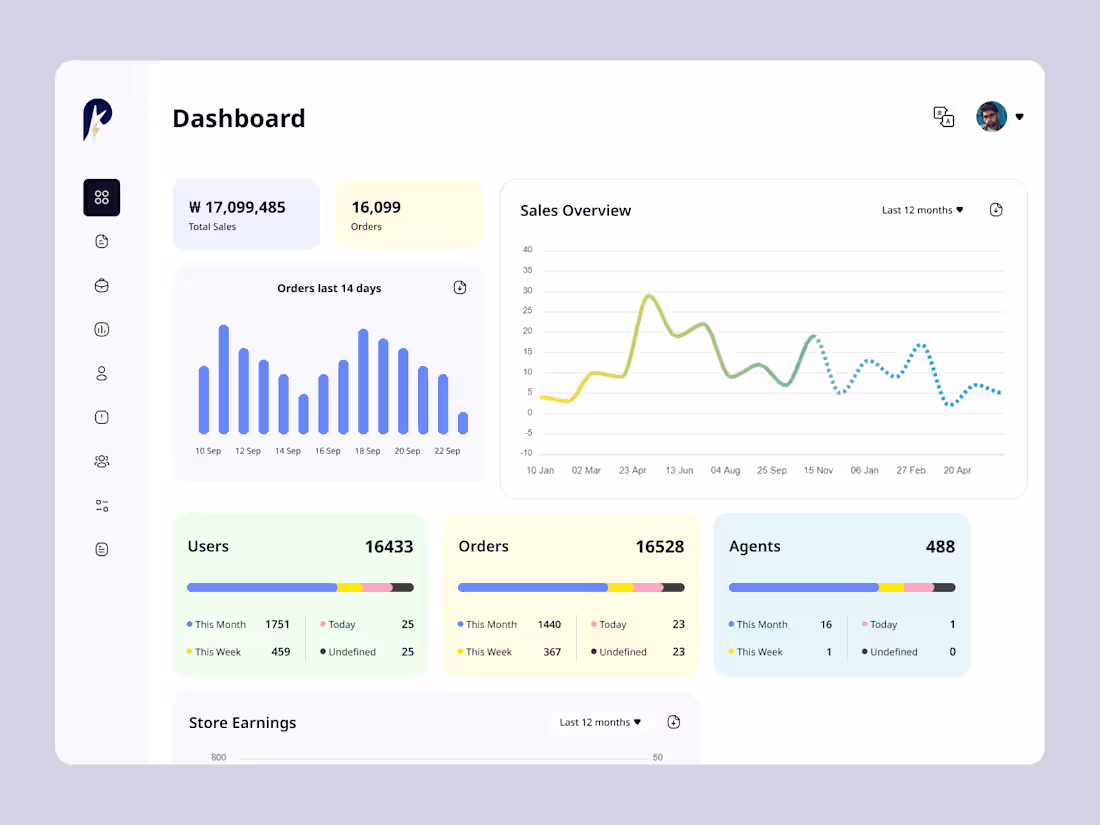Open the customer profile icon in sidebar
This screenshot has width=1100, height=825.
click(x=101, y=373)
